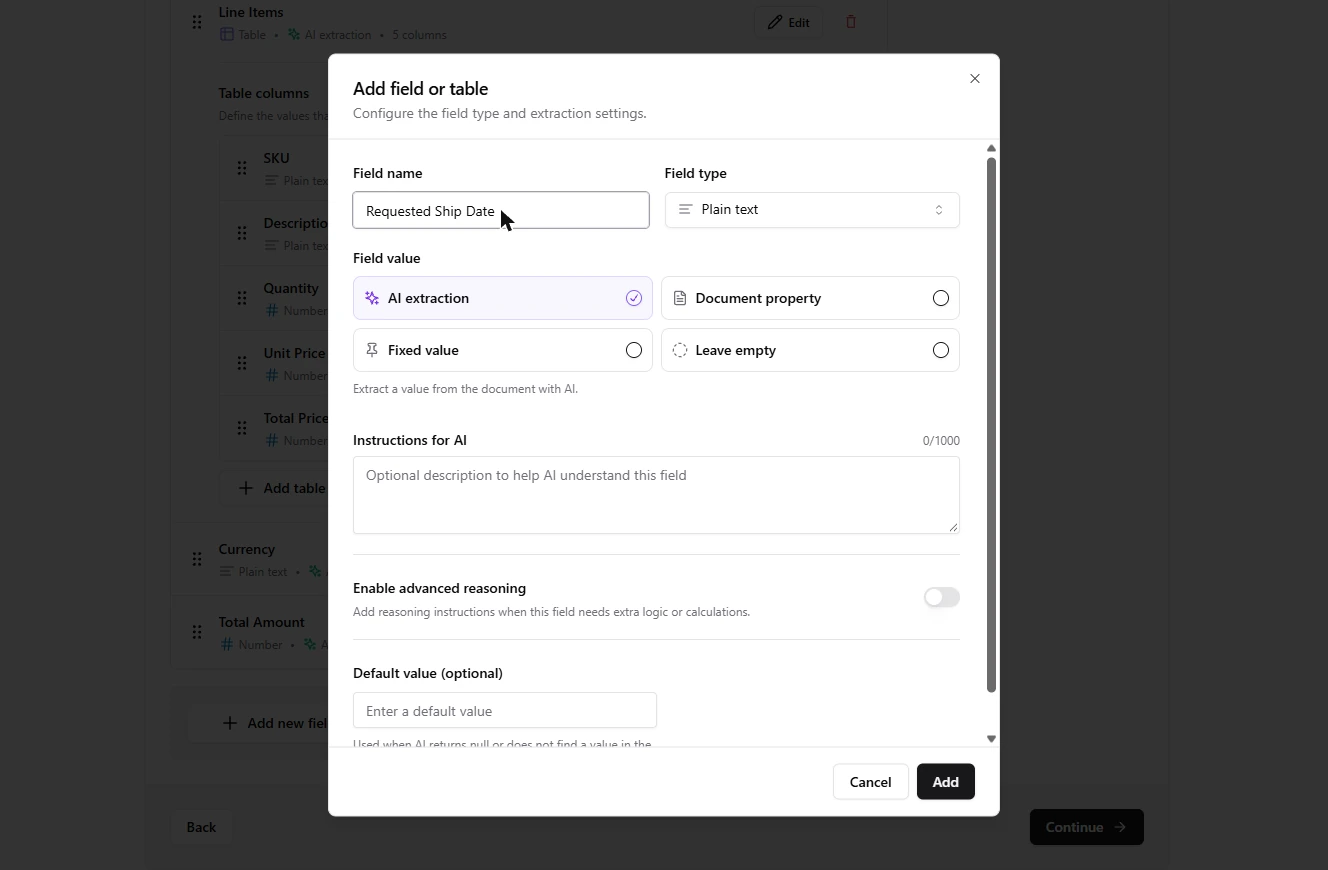Enable advanced reasoning toggle
The width and height of the screenshot is (1328, 870).
pos(941,597)
